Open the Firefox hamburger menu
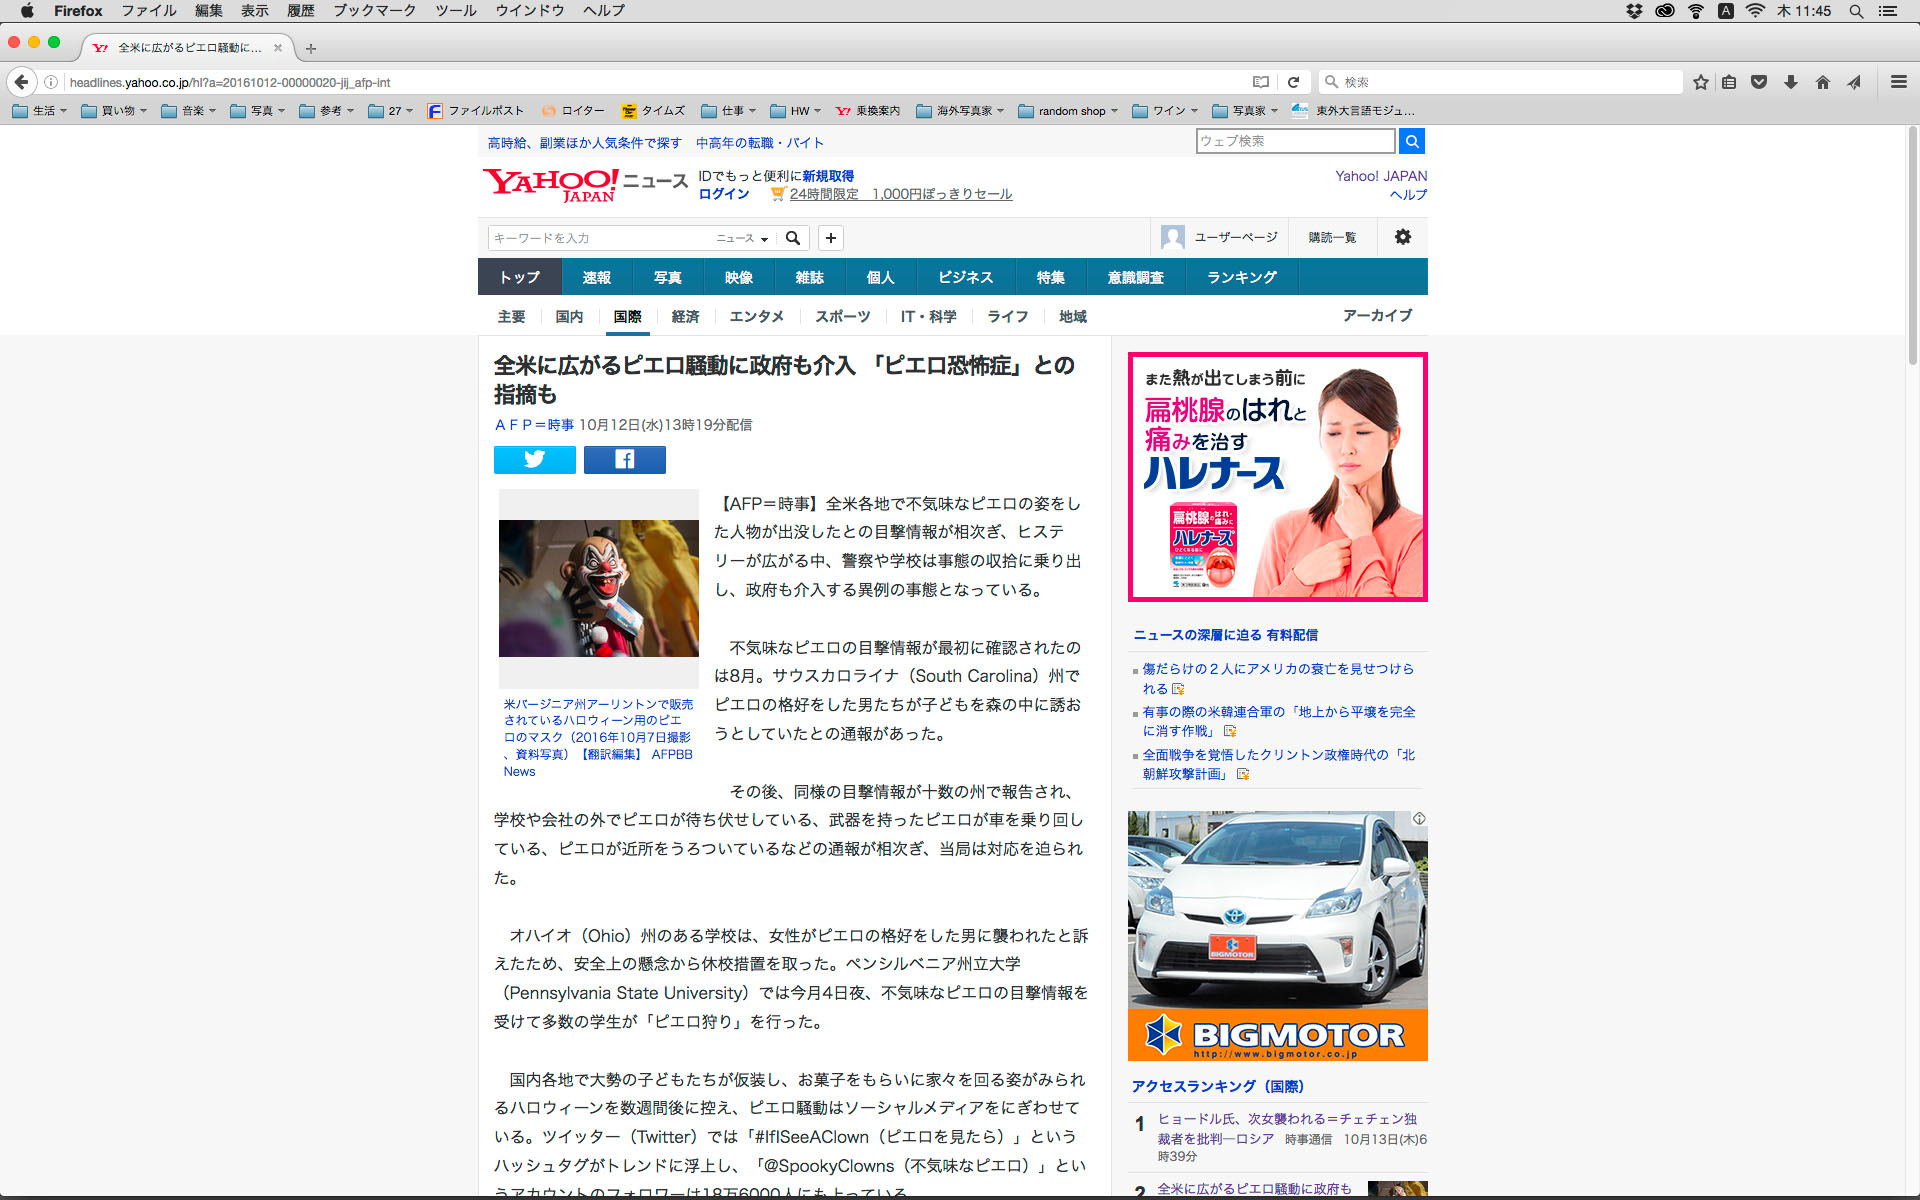The image size is (1920, 1200). click(1898, 82)
